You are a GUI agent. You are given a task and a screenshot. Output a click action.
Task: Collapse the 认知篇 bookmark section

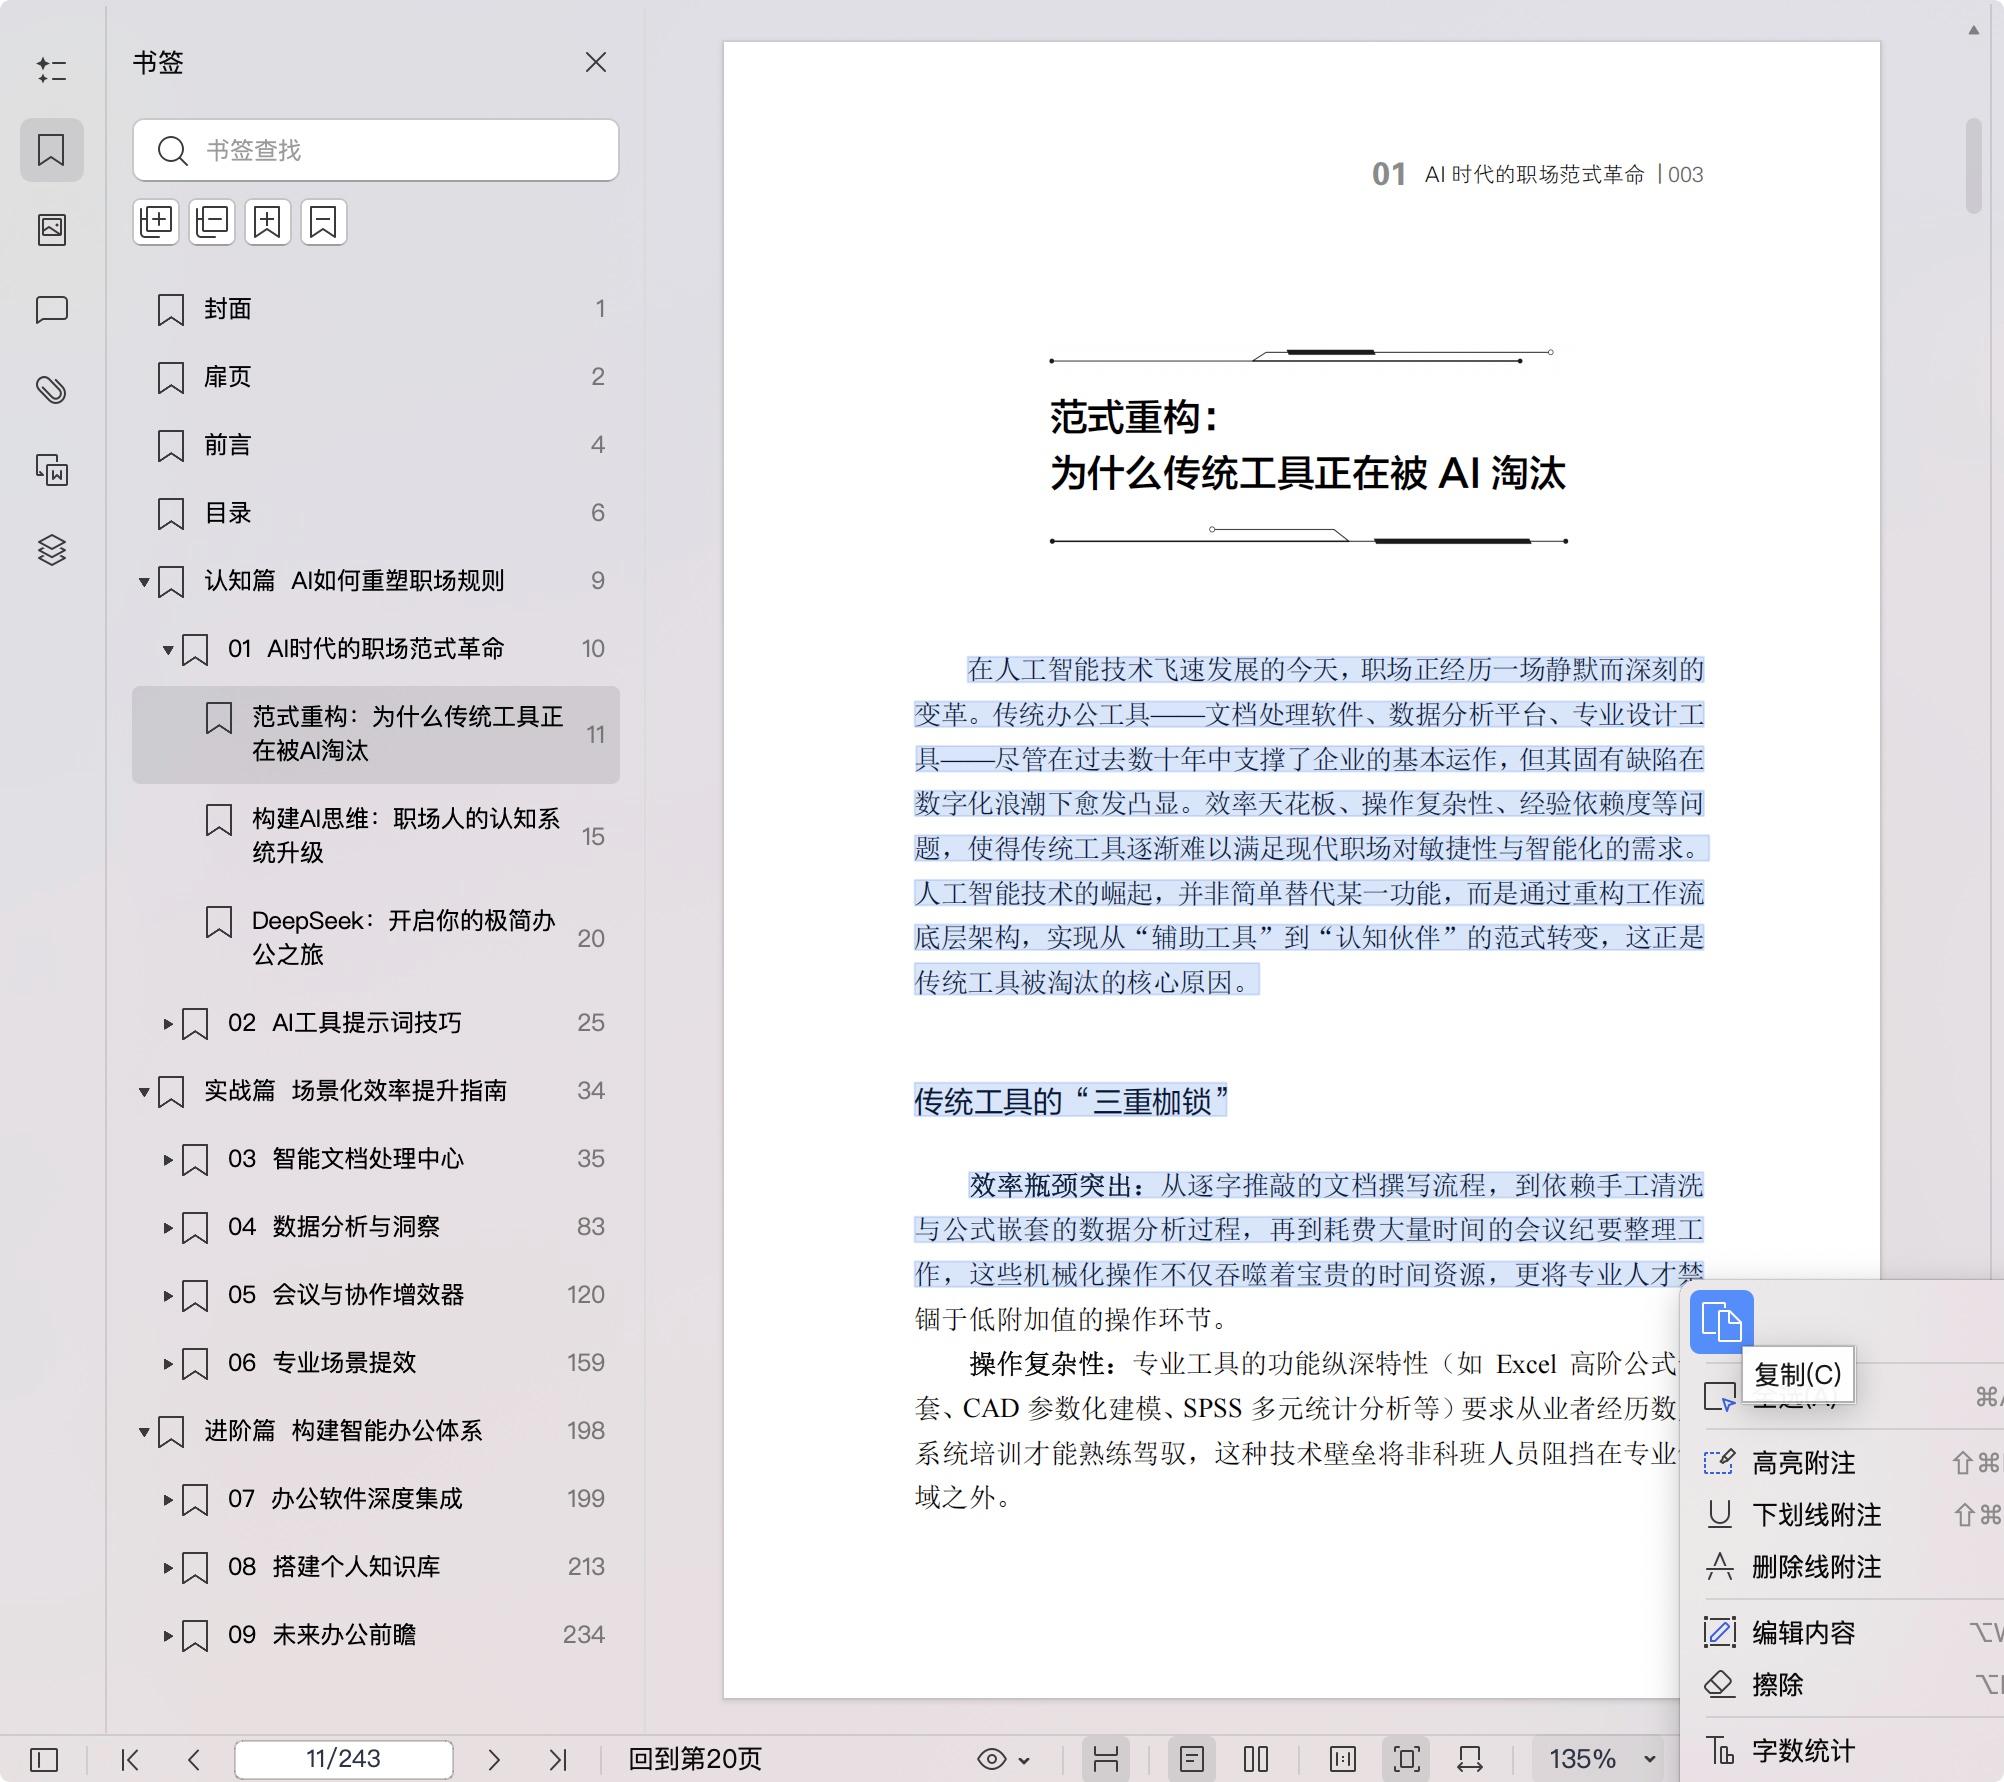(x=143, y=580)
